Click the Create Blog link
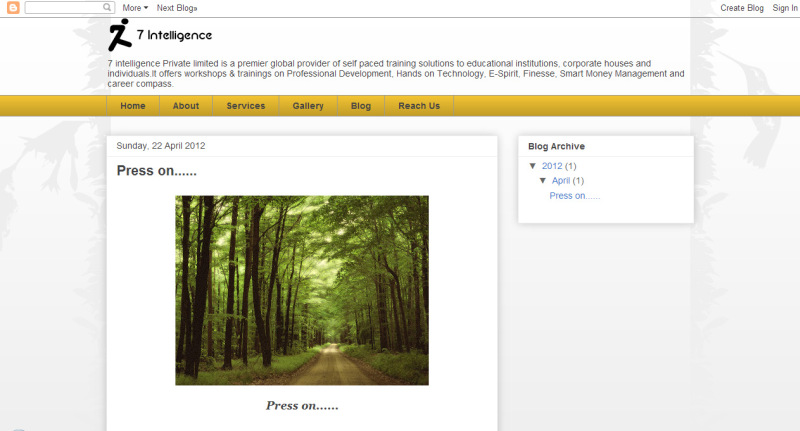This screenshot has width=800, height=431. [742, 7]
